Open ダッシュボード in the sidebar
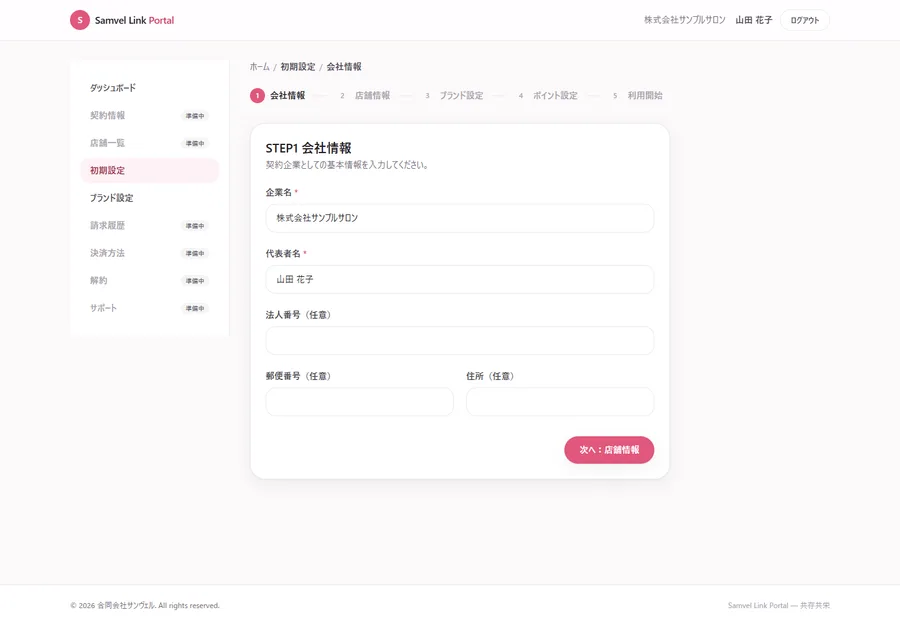Image resolution: width=900 pixels, height=625 pixels. pos(150,88)
